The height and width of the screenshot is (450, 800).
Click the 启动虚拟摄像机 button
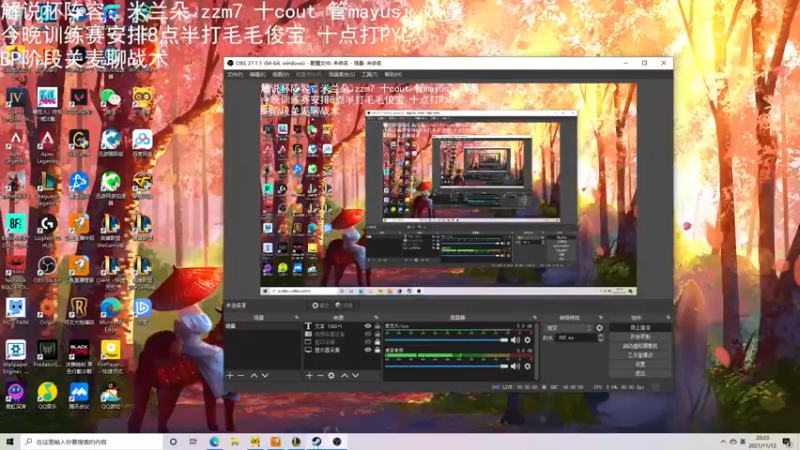(x=640, y=346)
